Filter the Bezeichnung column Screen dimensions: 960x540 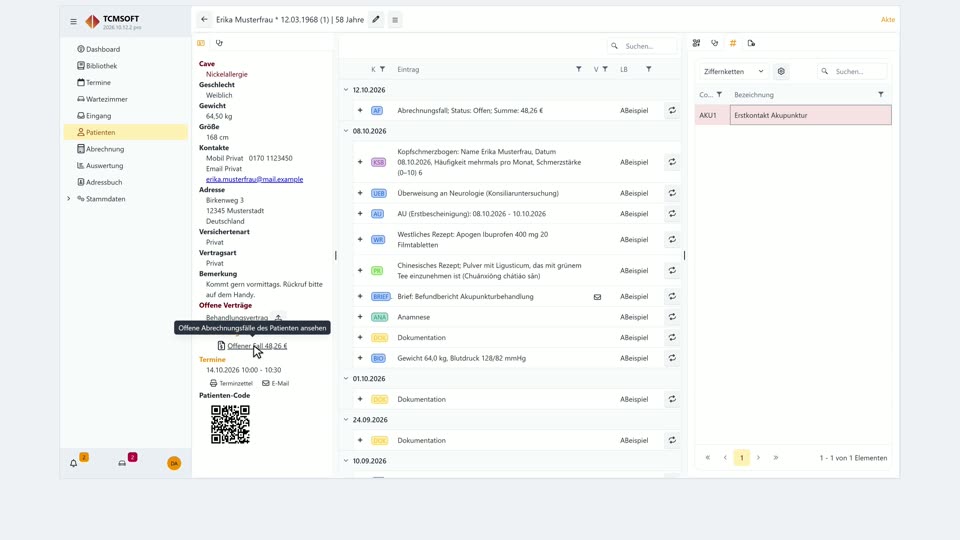pos(880,95)
